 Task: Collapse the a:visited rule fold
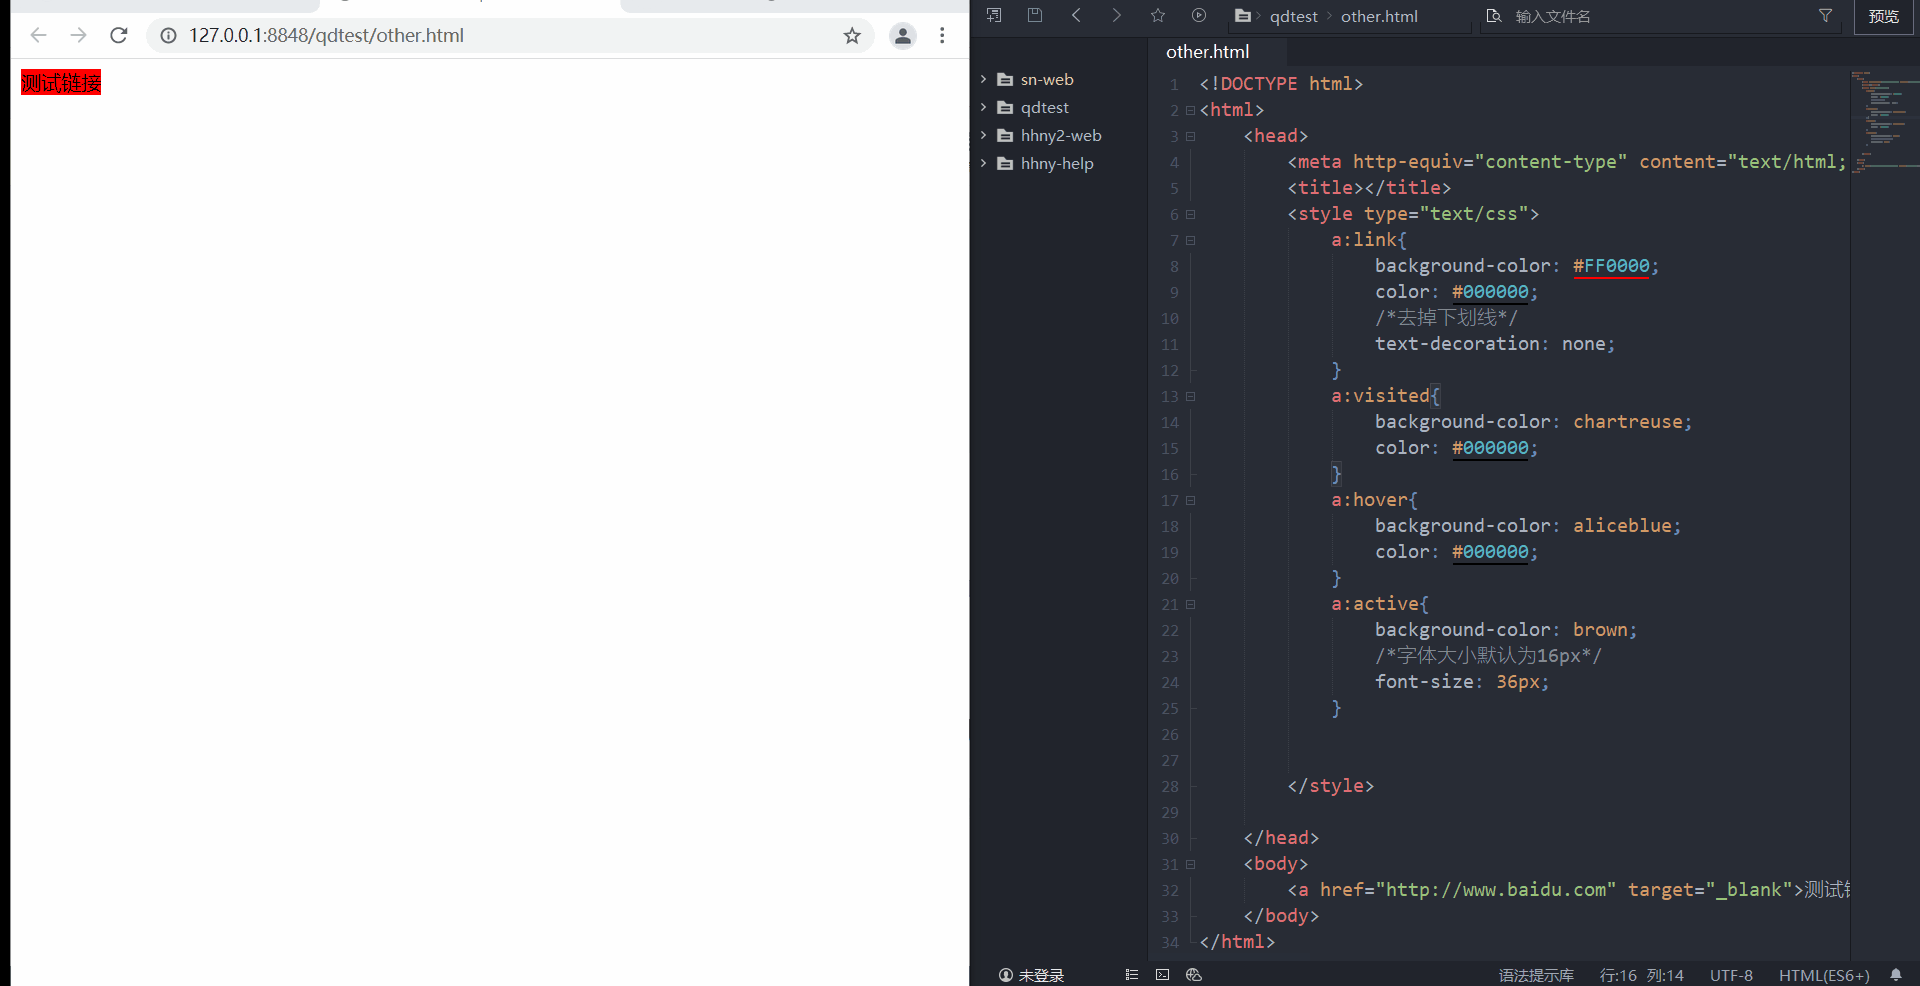(1190, 396)
